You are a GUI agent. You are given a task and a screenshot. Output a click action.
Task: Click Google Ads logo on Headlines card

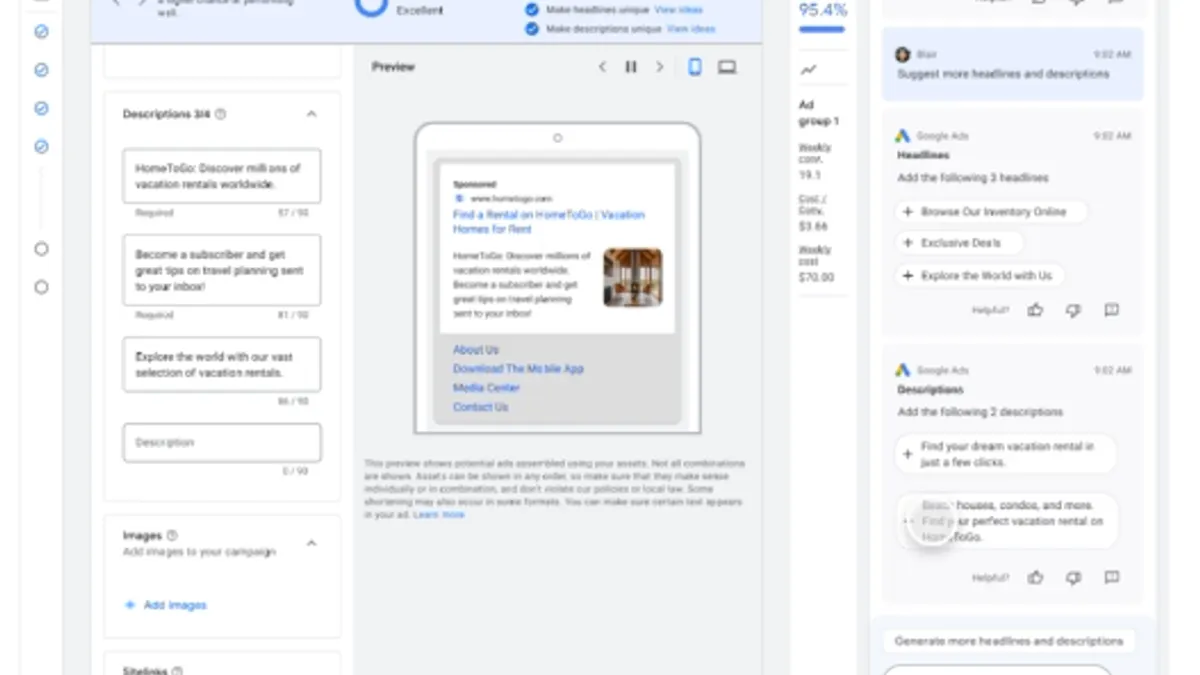point(902,136)
